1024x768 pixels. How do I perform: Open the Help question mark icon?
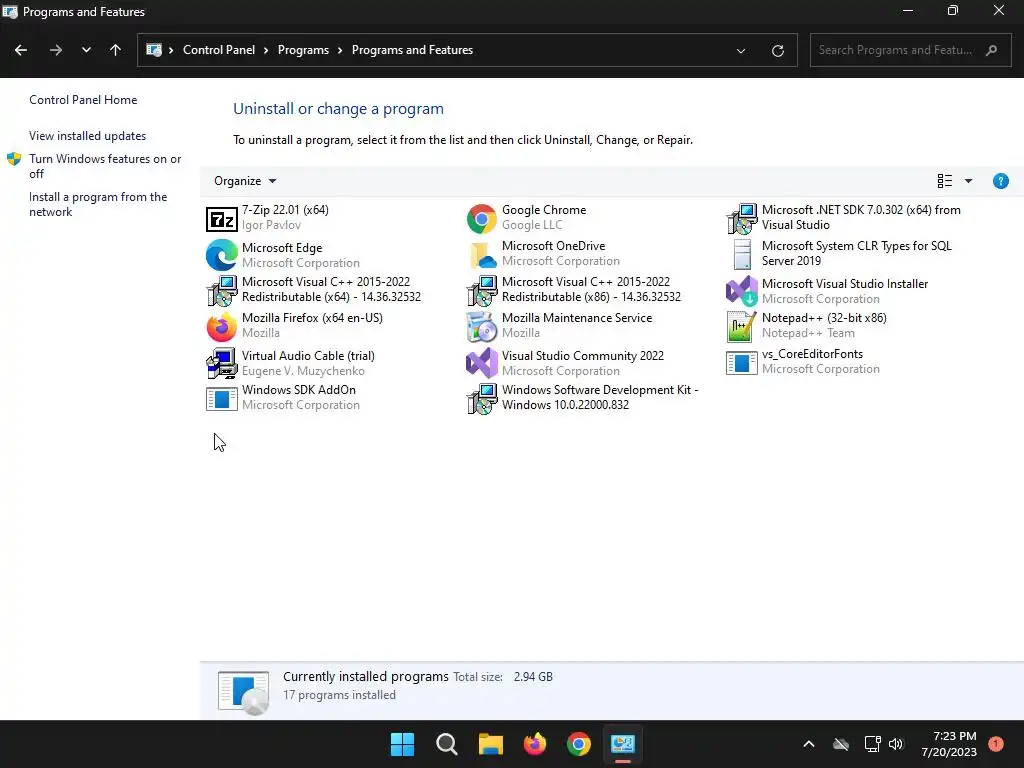point(1000,181)
